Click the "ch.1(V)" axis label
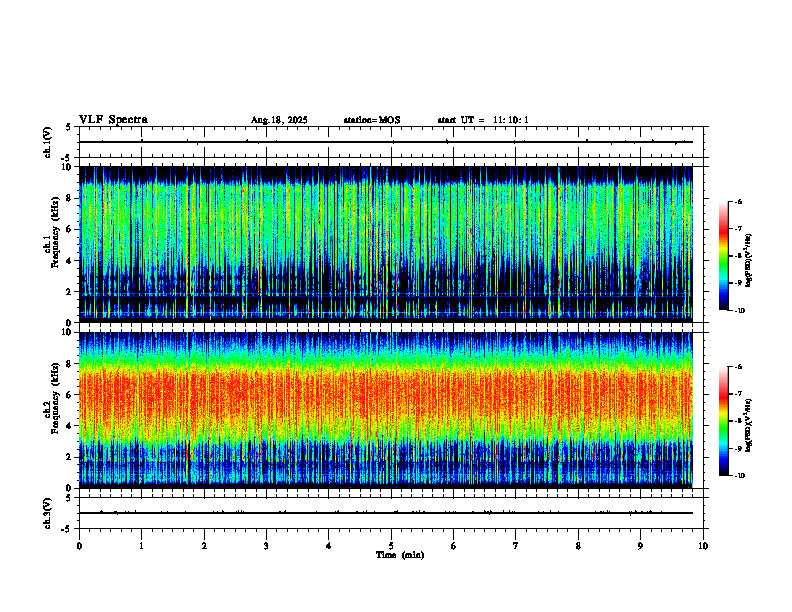 pyautogui.click(x=48, y=142)
